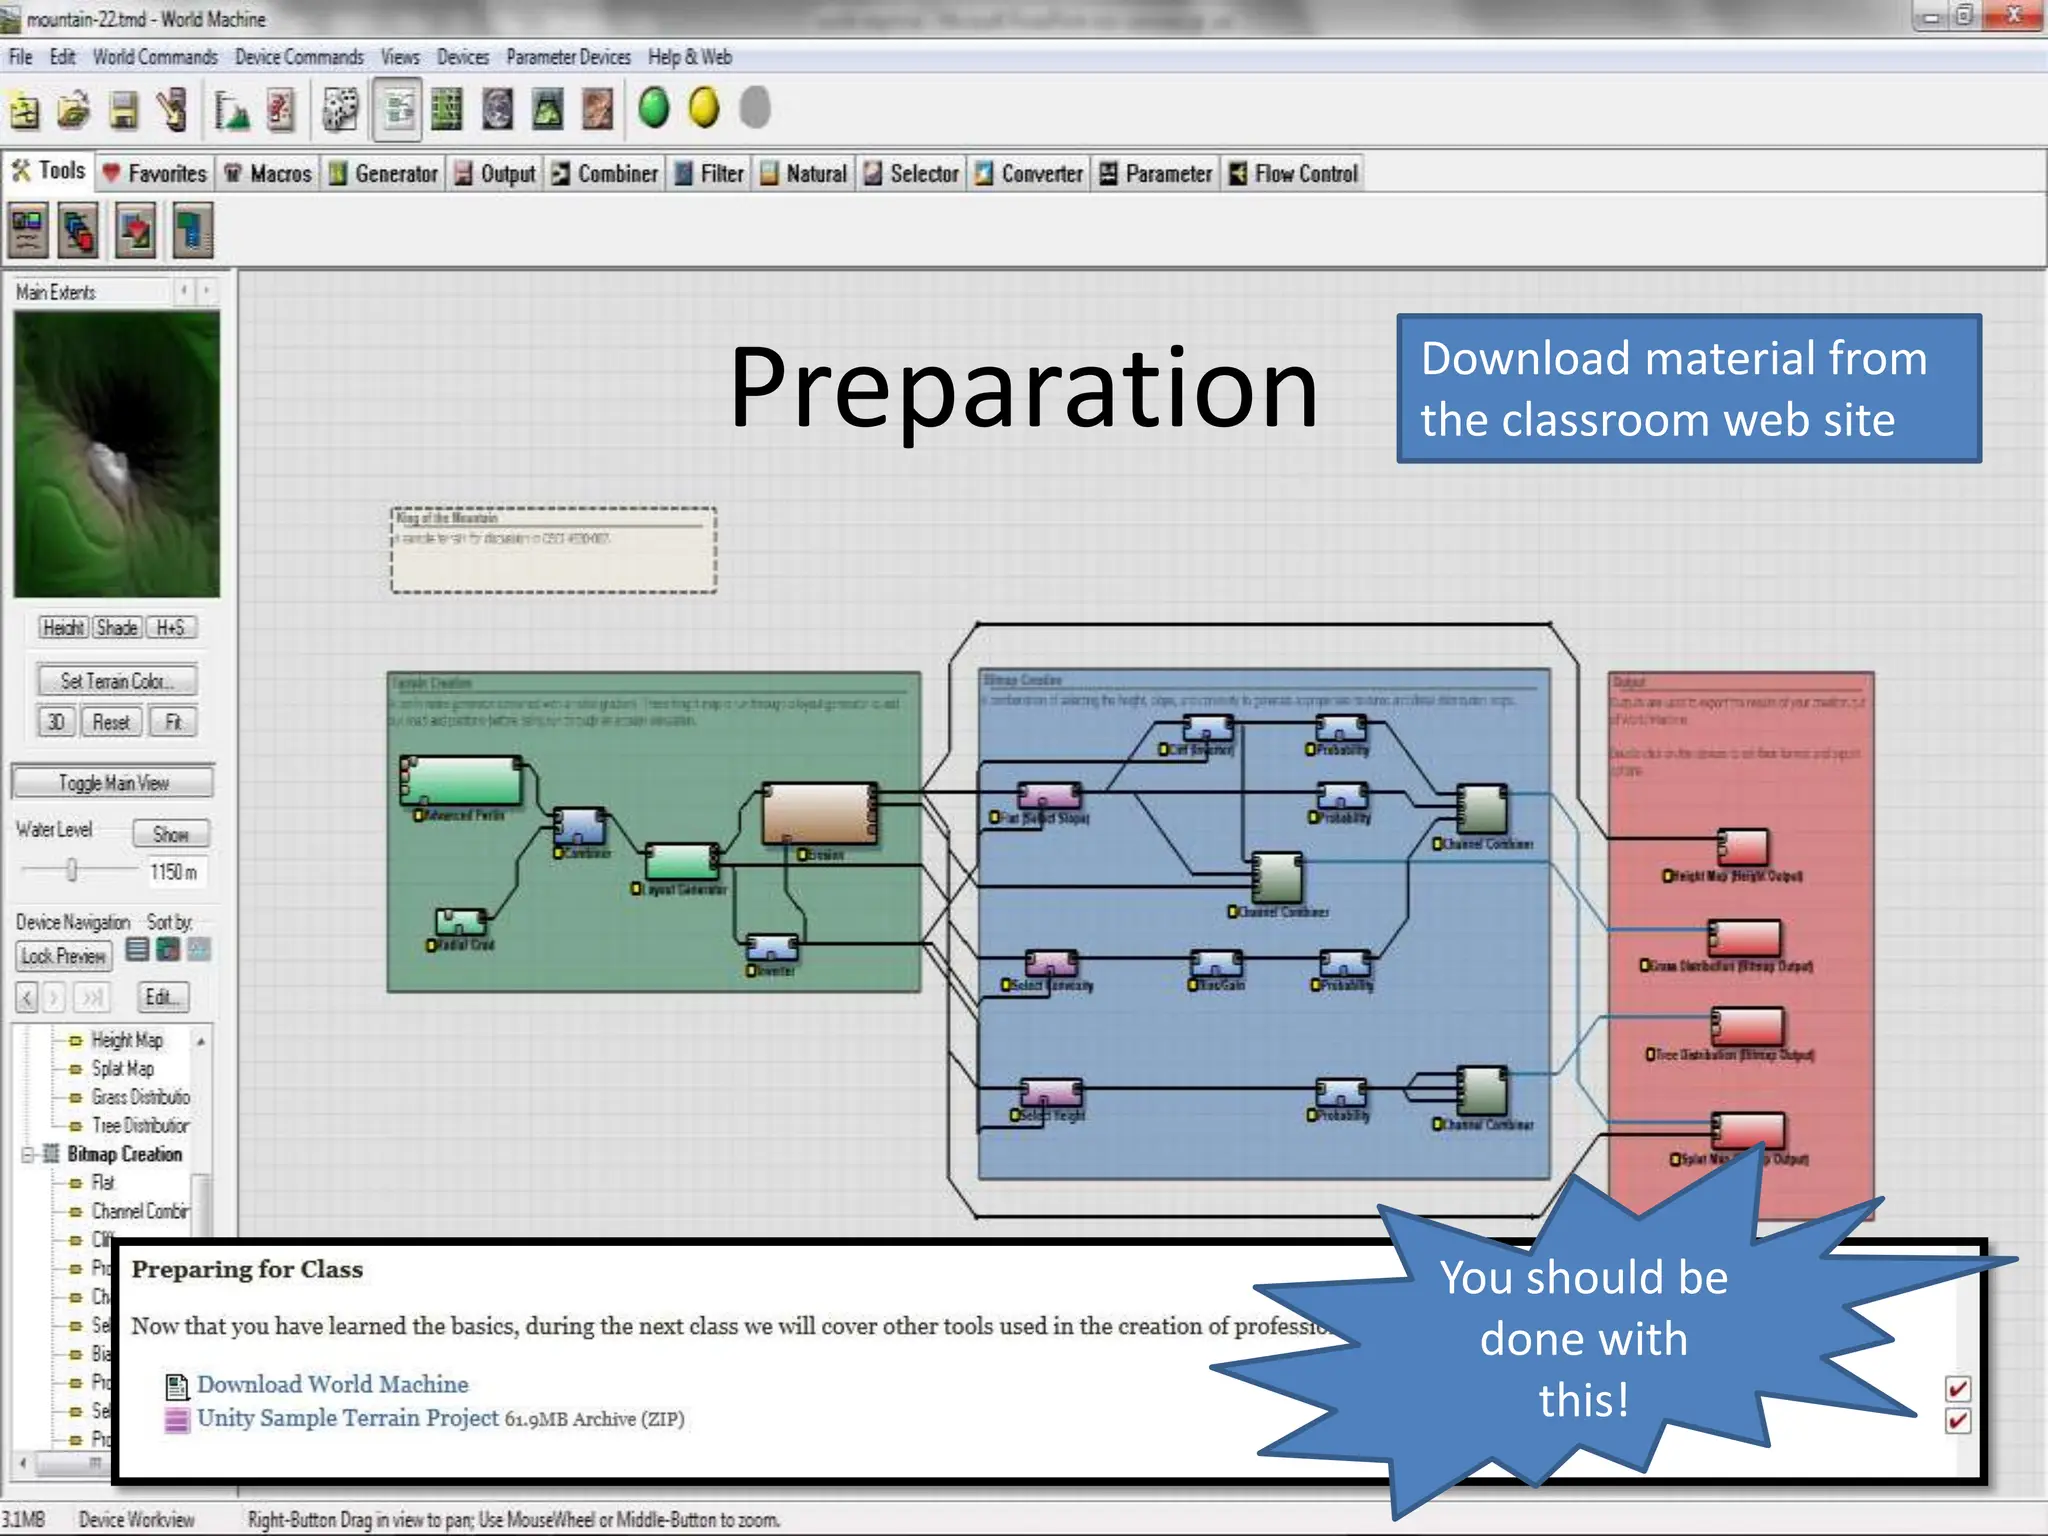Click the Open world folder icon
This screenshot has width=2048, height=1536.
click(x=73, y=109)
